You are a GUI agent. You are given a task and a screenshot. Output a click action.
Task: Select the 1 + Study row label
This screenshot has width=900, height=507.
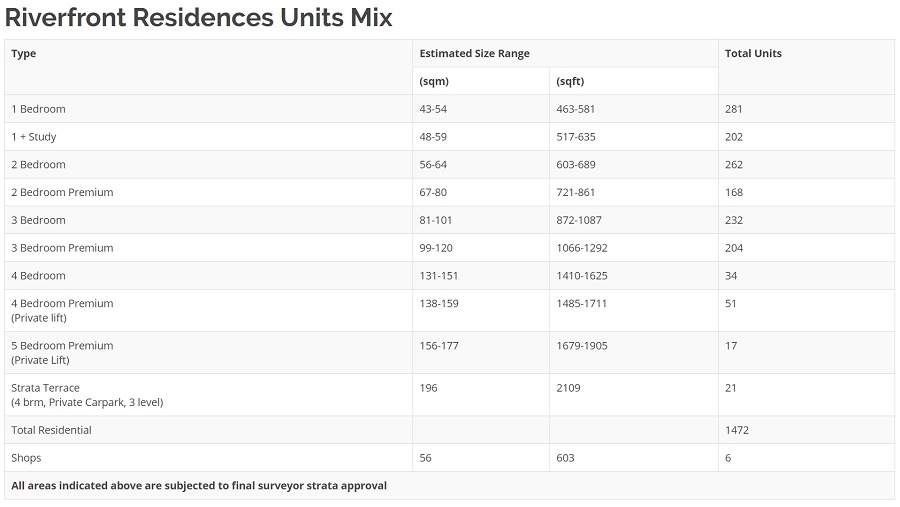[34, 137]
